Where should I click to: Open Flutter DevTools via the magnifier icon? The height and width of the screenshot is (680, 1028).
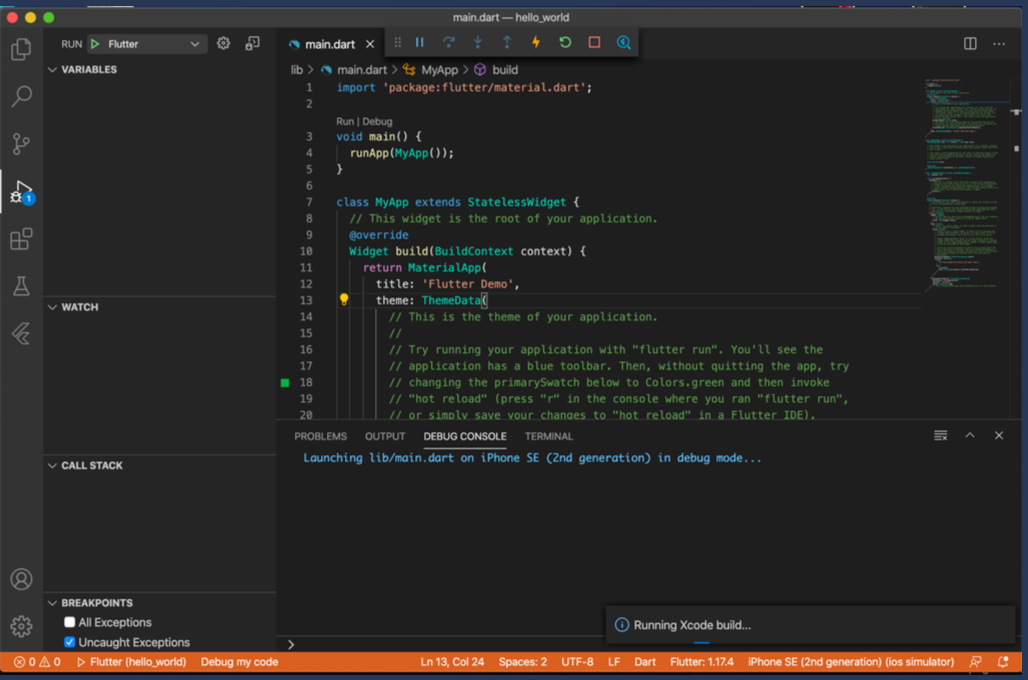624,42
